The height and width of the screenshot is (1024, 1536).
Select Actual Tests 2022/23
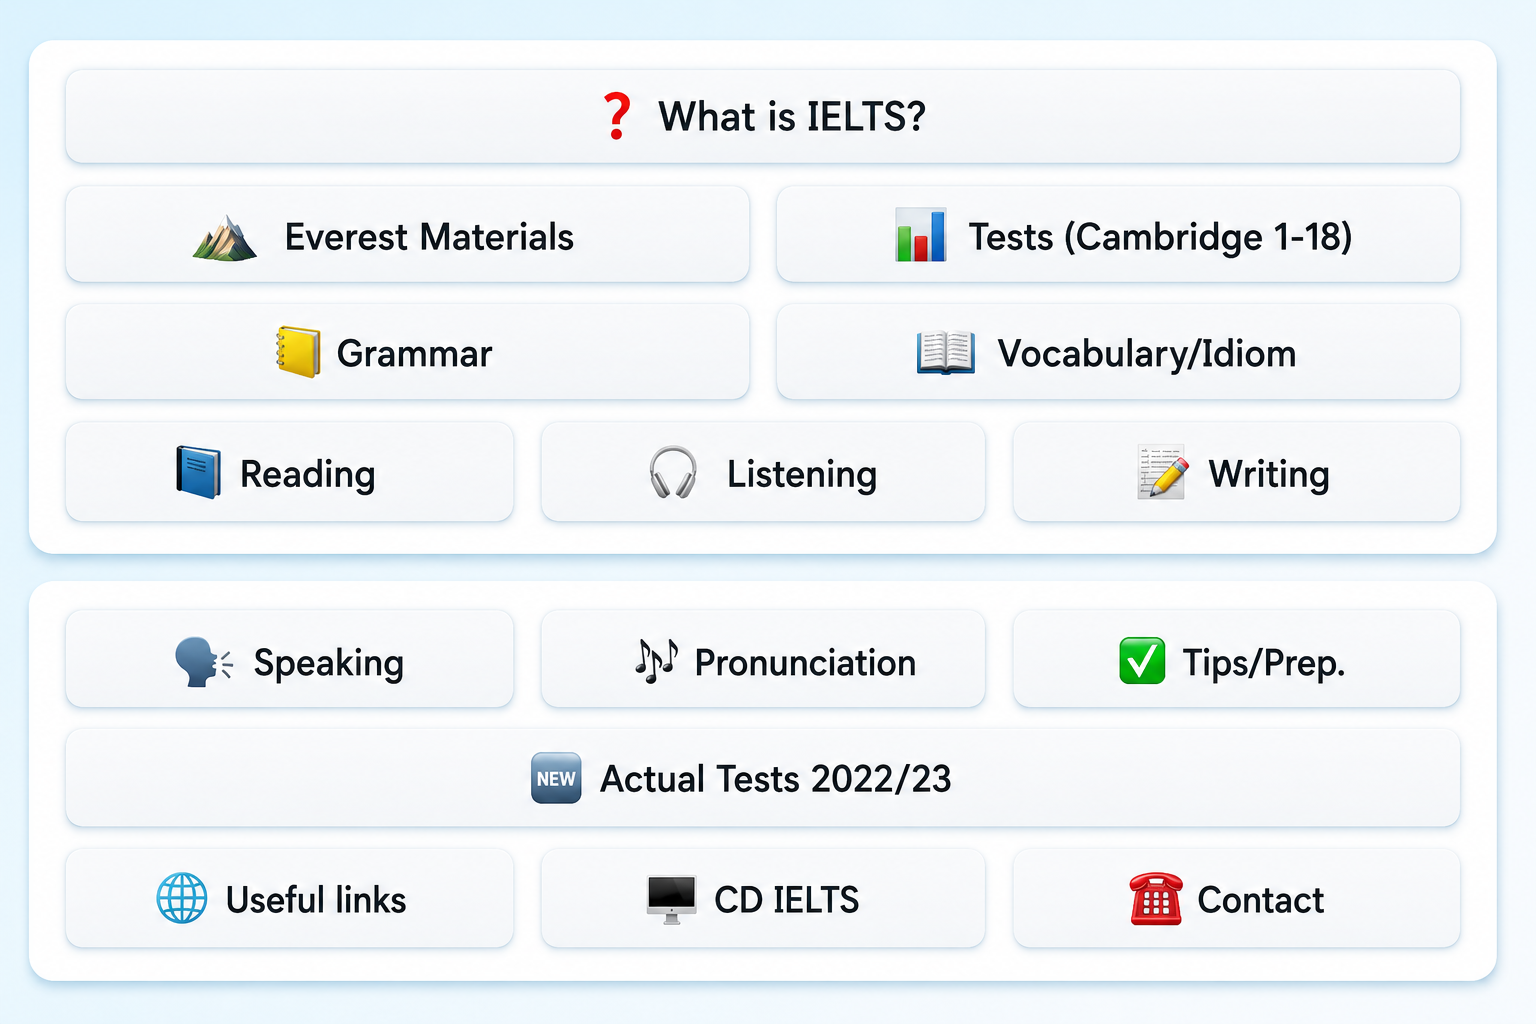click(x=763, y=778)
